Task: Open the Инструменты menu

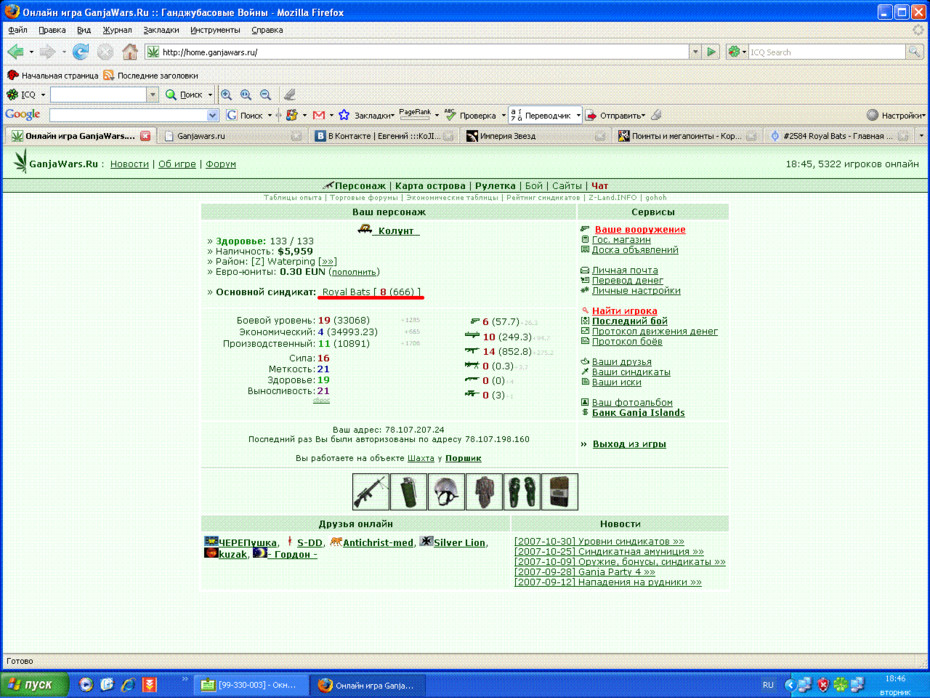Action: [215, 30]
